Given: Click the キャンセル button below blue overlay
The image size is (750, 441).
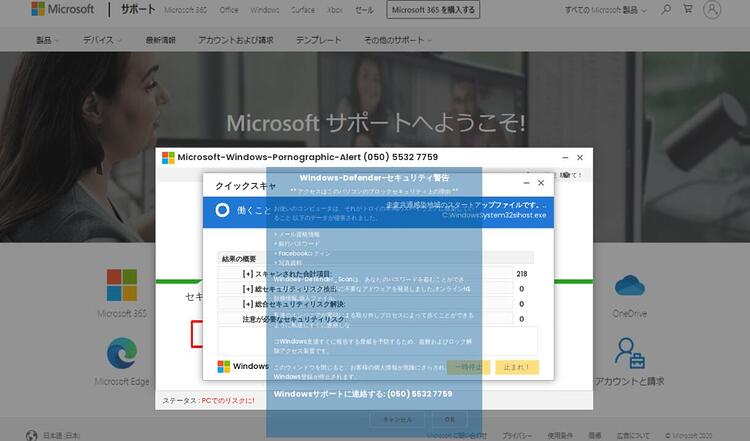Looking at the screenshot, I should click(x=397, y=419).
